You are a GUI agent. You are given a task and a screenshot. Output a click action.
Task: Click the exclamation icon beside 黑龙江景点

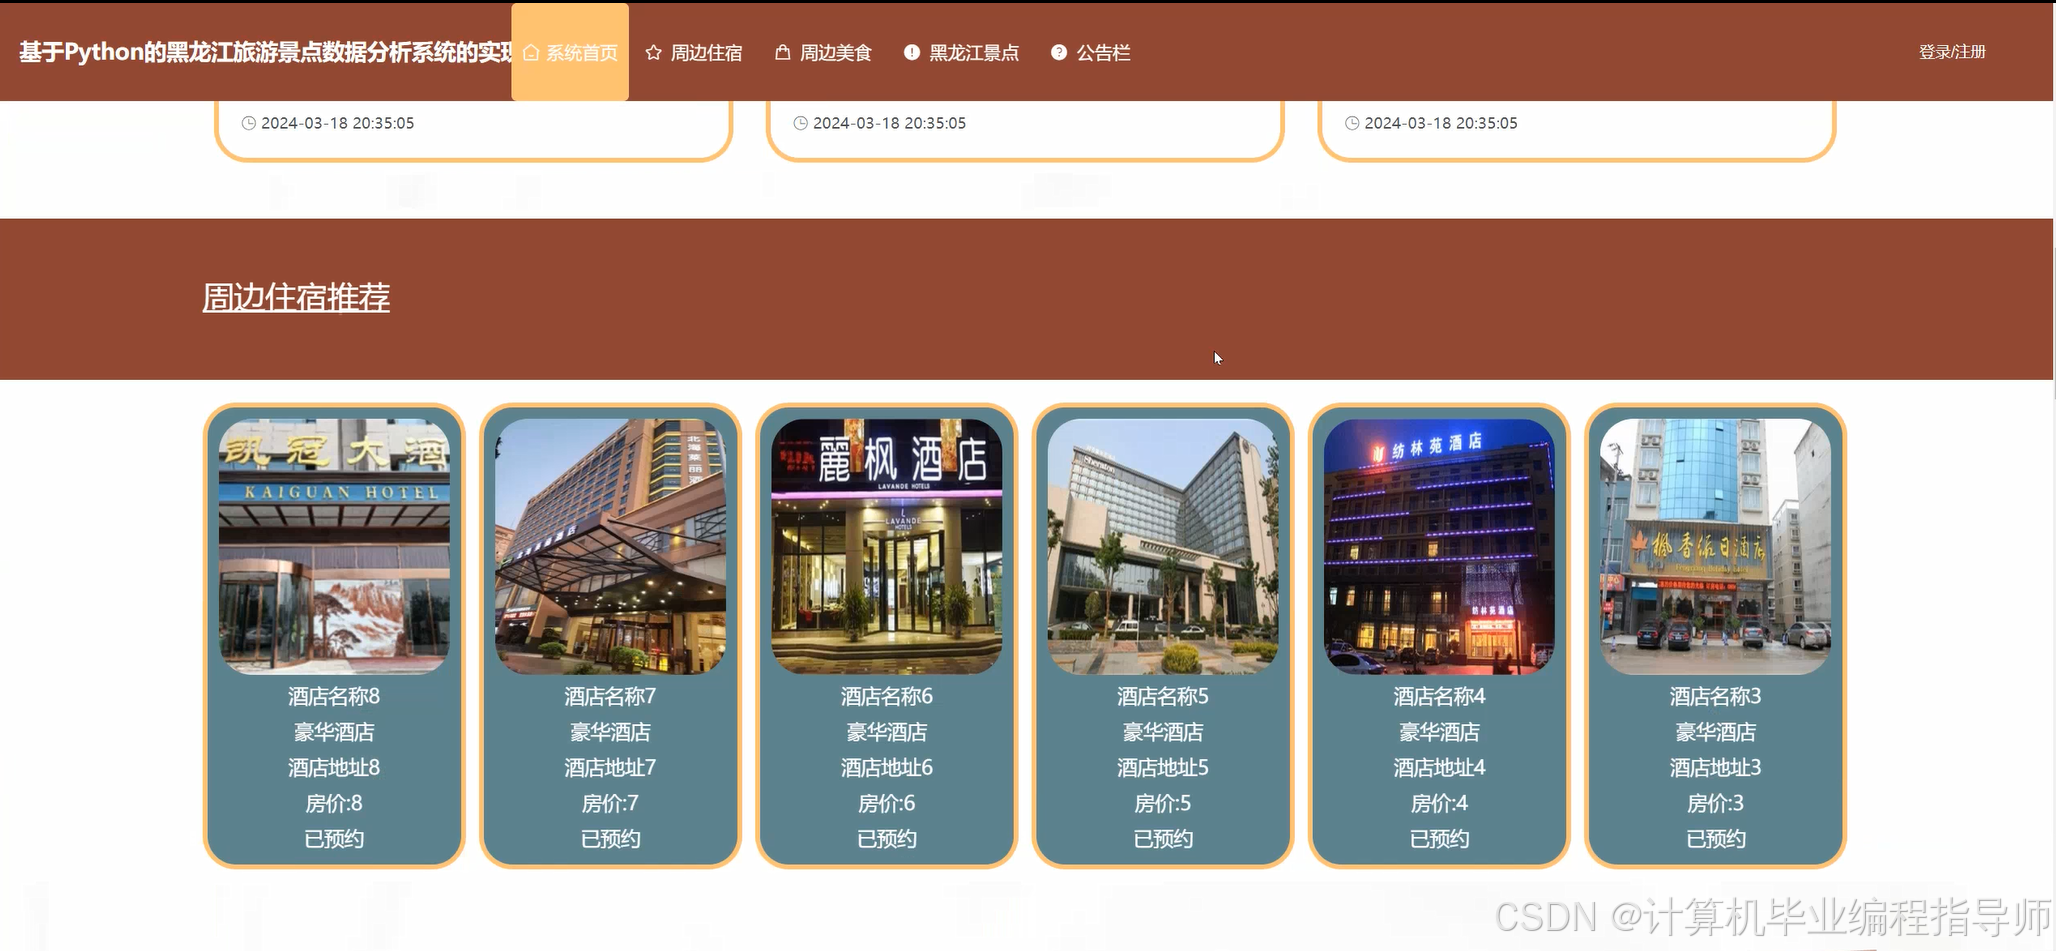911,52
